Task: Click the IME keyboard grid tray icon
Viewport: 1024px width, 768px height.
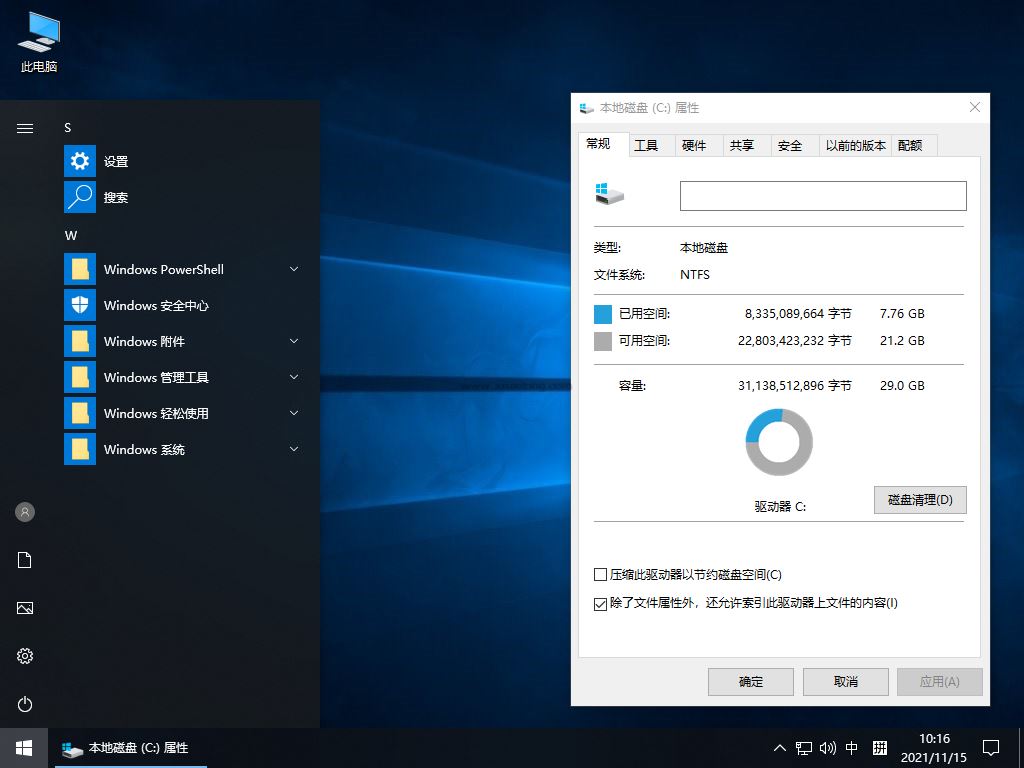Action: point(880,748)
